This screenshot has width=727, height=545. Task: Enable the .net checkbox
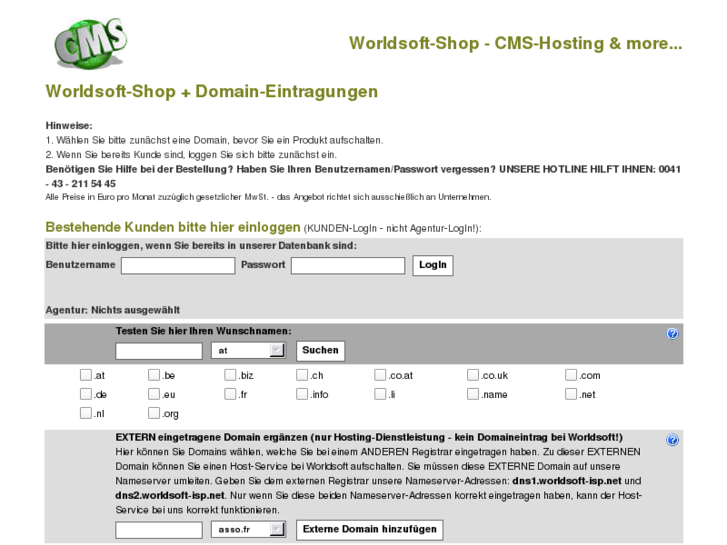[x=571, y=394]
